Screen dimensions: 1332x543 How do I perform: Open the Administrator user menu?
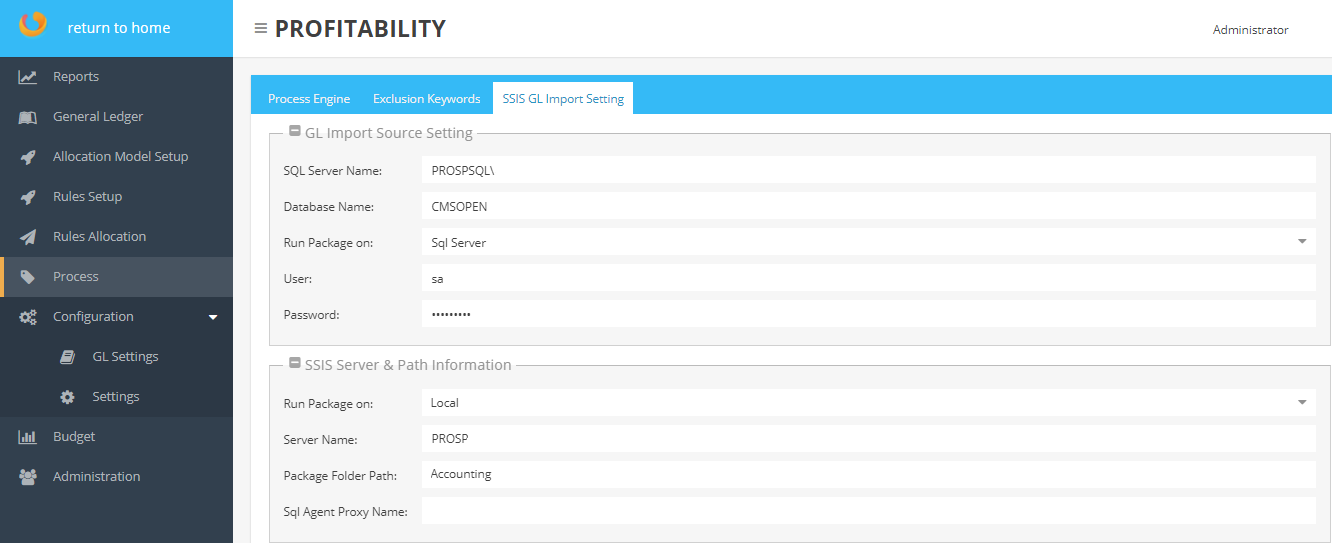click(x=1250, y=30)
